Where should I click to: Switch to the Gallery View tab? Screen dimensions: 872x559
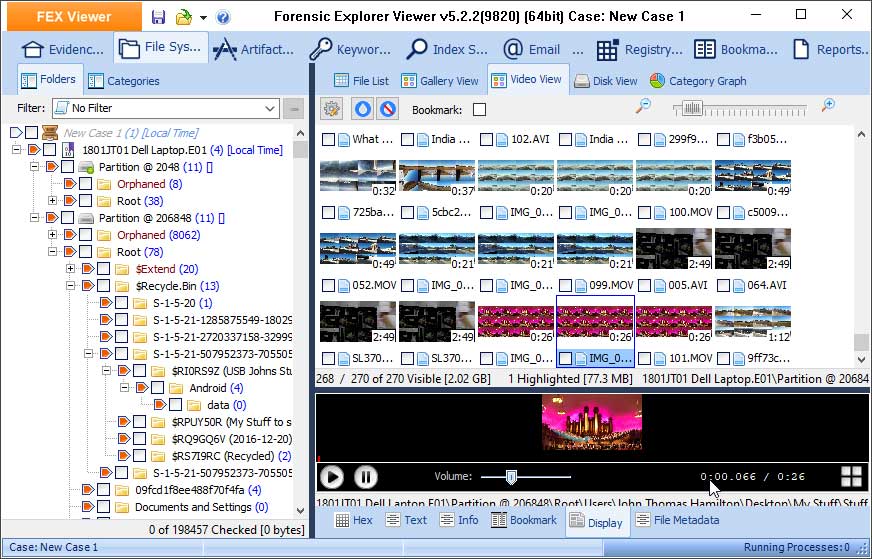441,81
